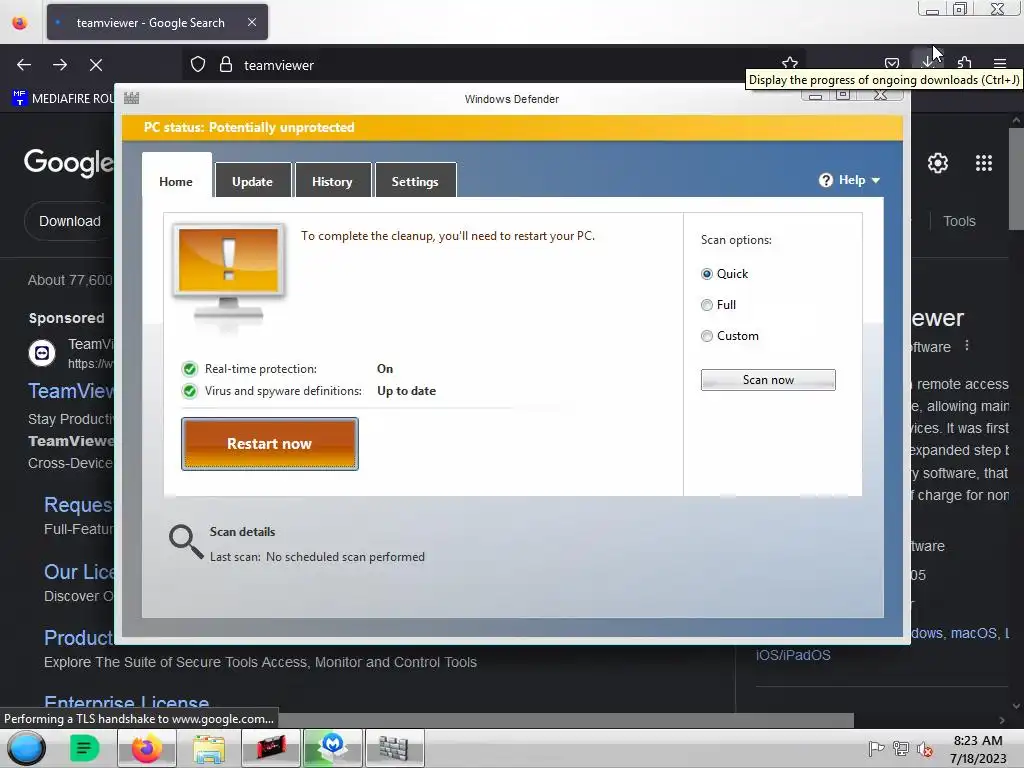Open the History tab
This screenshot has height=768, width=1024.
click(332, 182)
